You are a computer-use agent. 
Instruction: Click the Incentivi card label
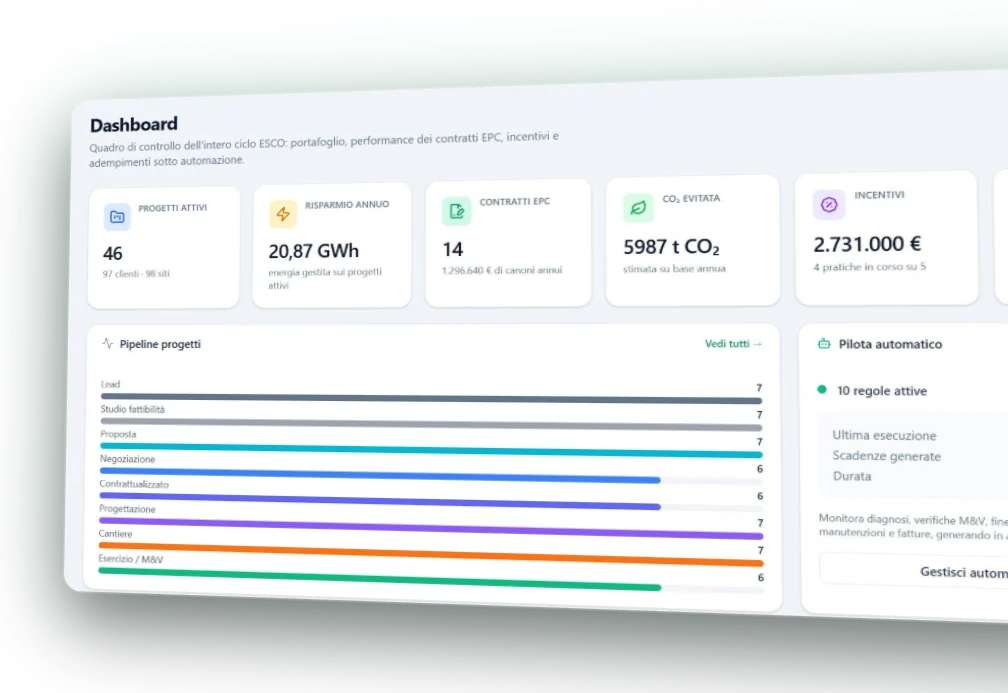(x=879, y=195)
